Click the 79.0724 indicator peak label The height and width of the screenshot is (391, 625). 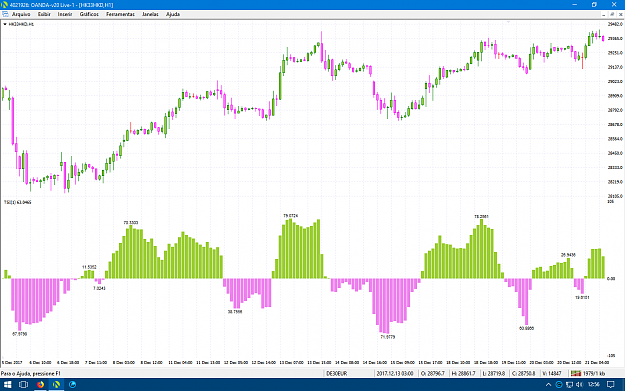(291, 216)
